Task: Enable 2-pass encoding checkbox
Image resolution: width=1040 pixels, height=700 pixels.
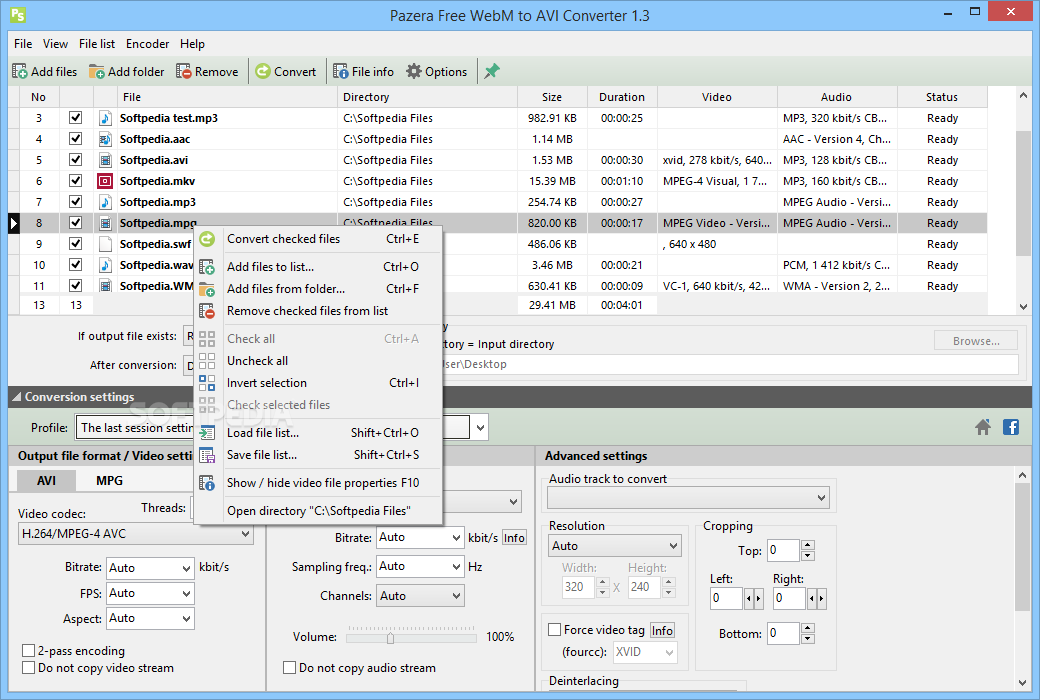Action: tap(29, 650)
